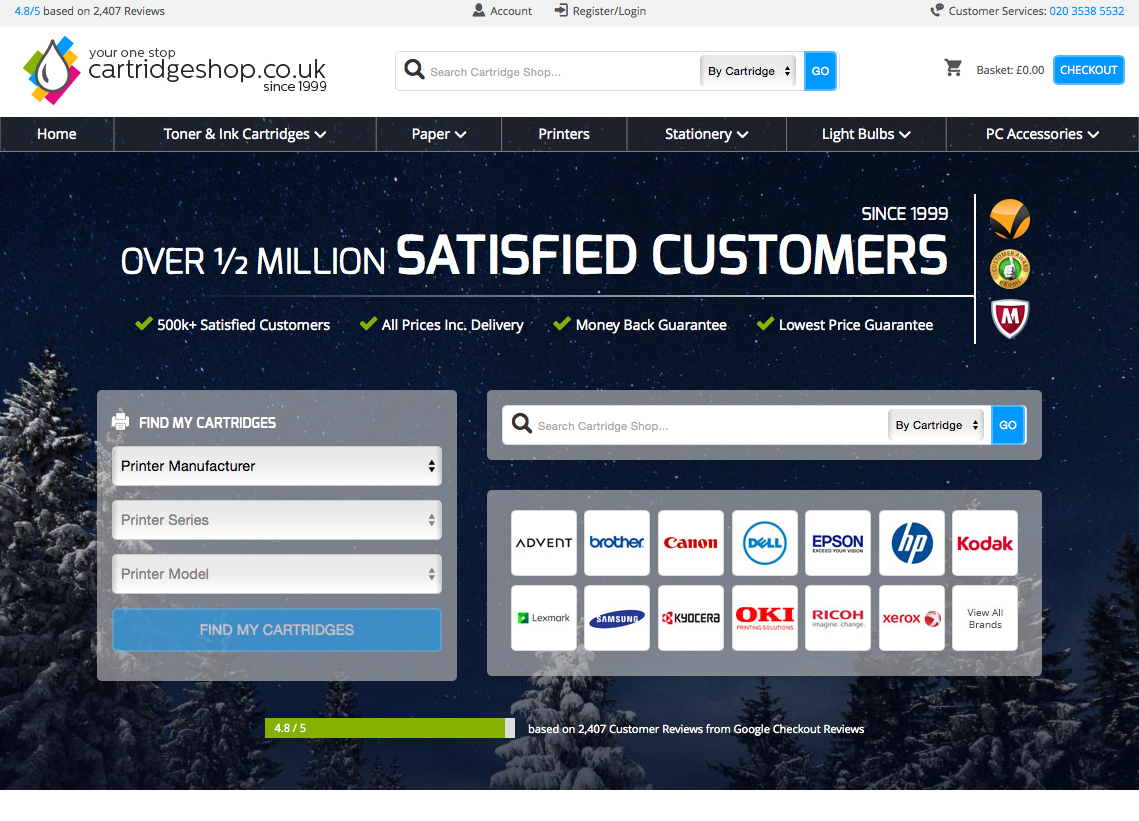Viewport: 1139px width, 821px height.
Task: Click the 4.8 / 5 green rating bar
Action: [x=389, y=728]
